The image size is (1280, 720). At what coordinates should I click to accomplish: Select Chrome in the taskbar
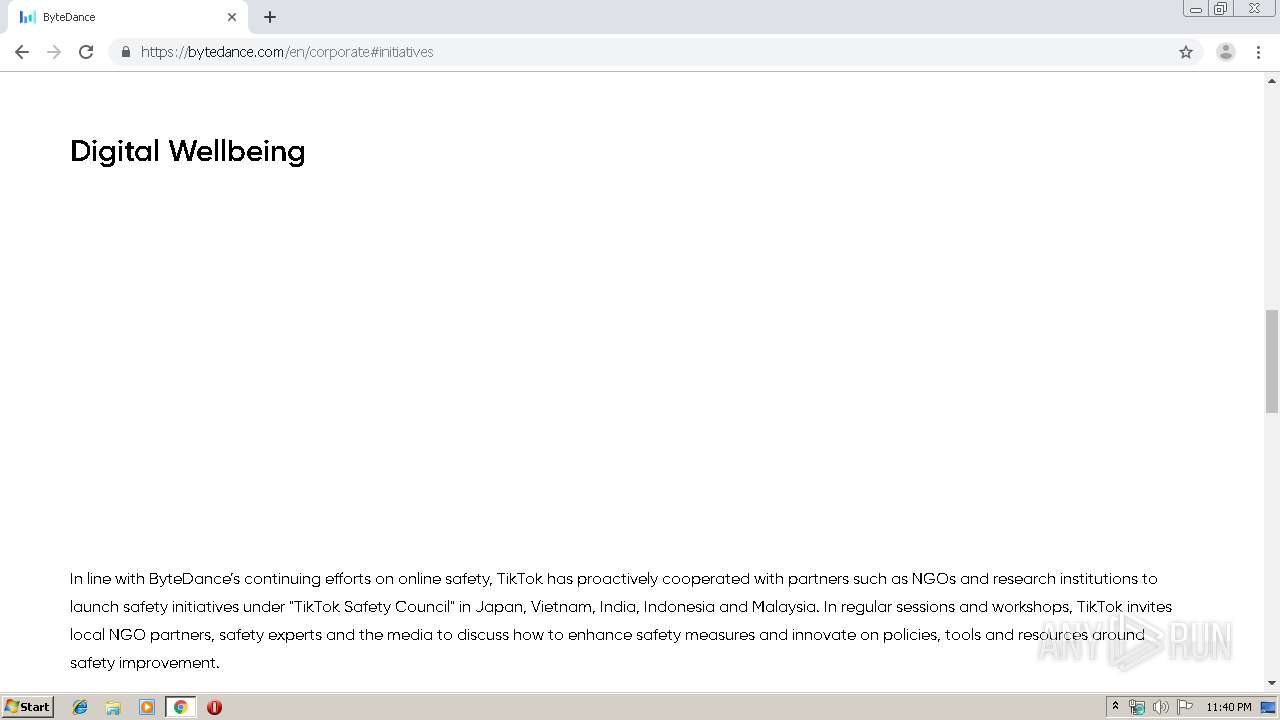point(180,707)
